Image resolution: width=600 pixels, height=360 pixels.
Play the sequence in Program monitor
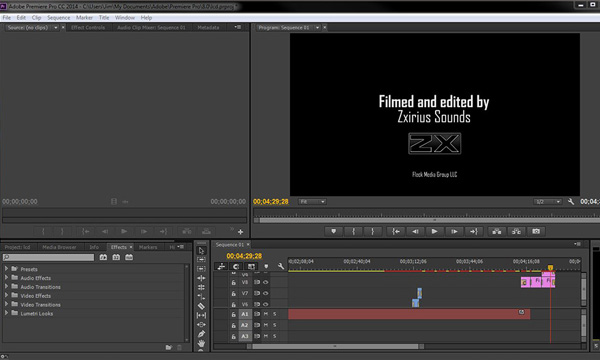coord(434,231)
